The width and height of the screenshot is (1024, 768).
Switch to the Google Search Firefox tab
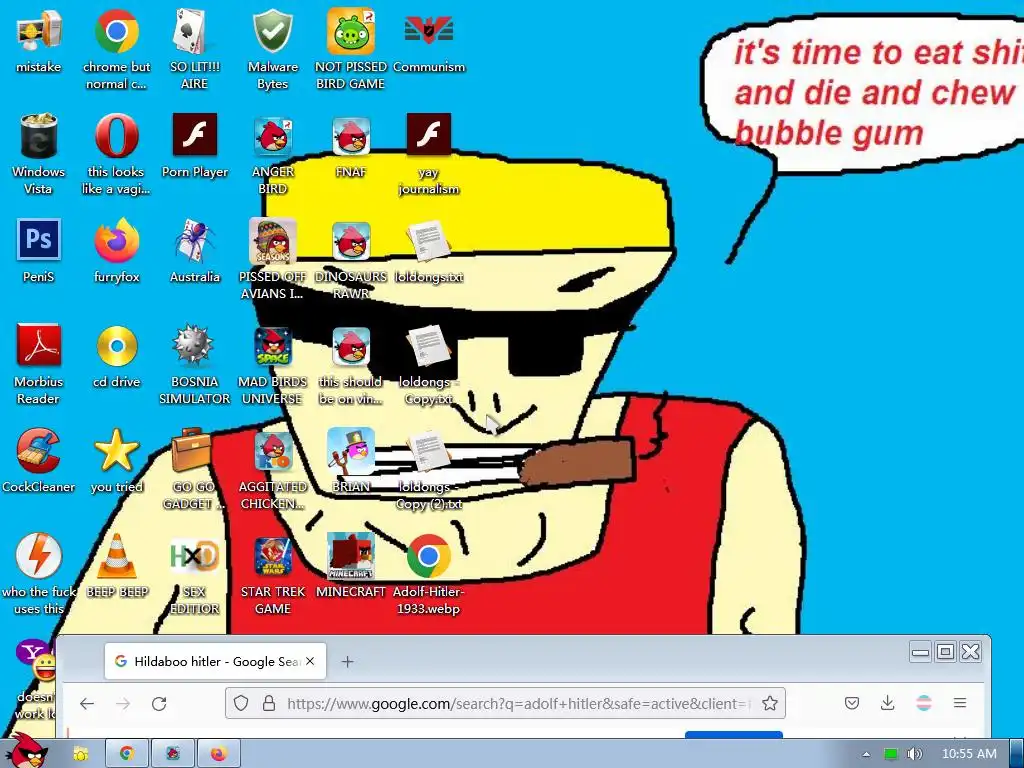(216, 662)
